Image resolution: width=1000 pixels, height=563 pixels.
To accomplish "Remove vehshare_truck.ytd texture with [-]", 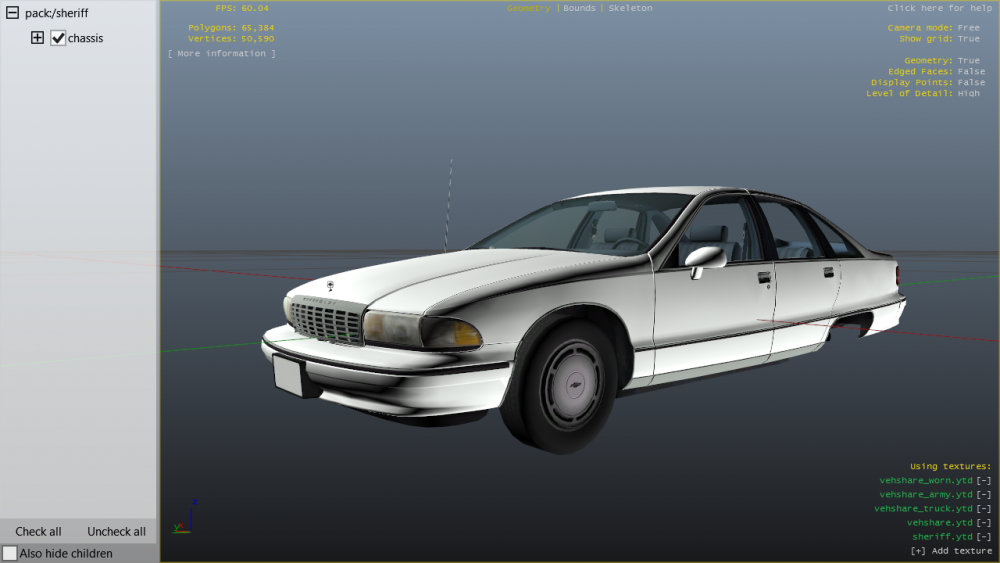I will tap(984, 509).
